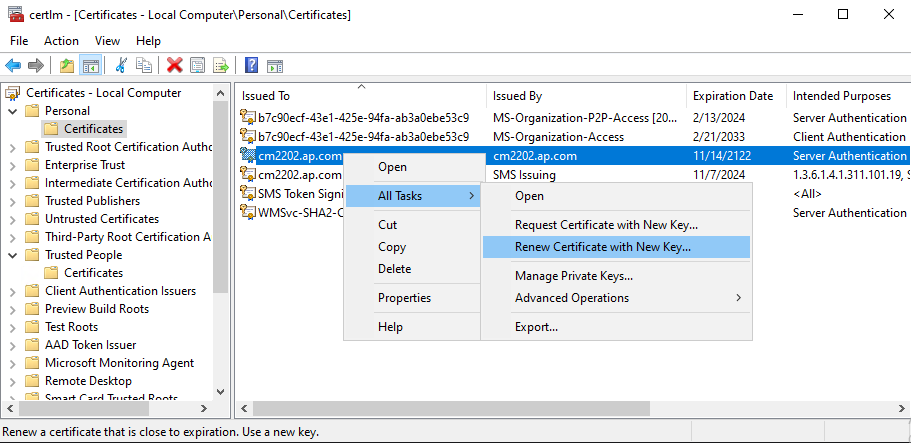Select Request Certificate with New Key
This screenshot has height=443, width=911.
616,224
